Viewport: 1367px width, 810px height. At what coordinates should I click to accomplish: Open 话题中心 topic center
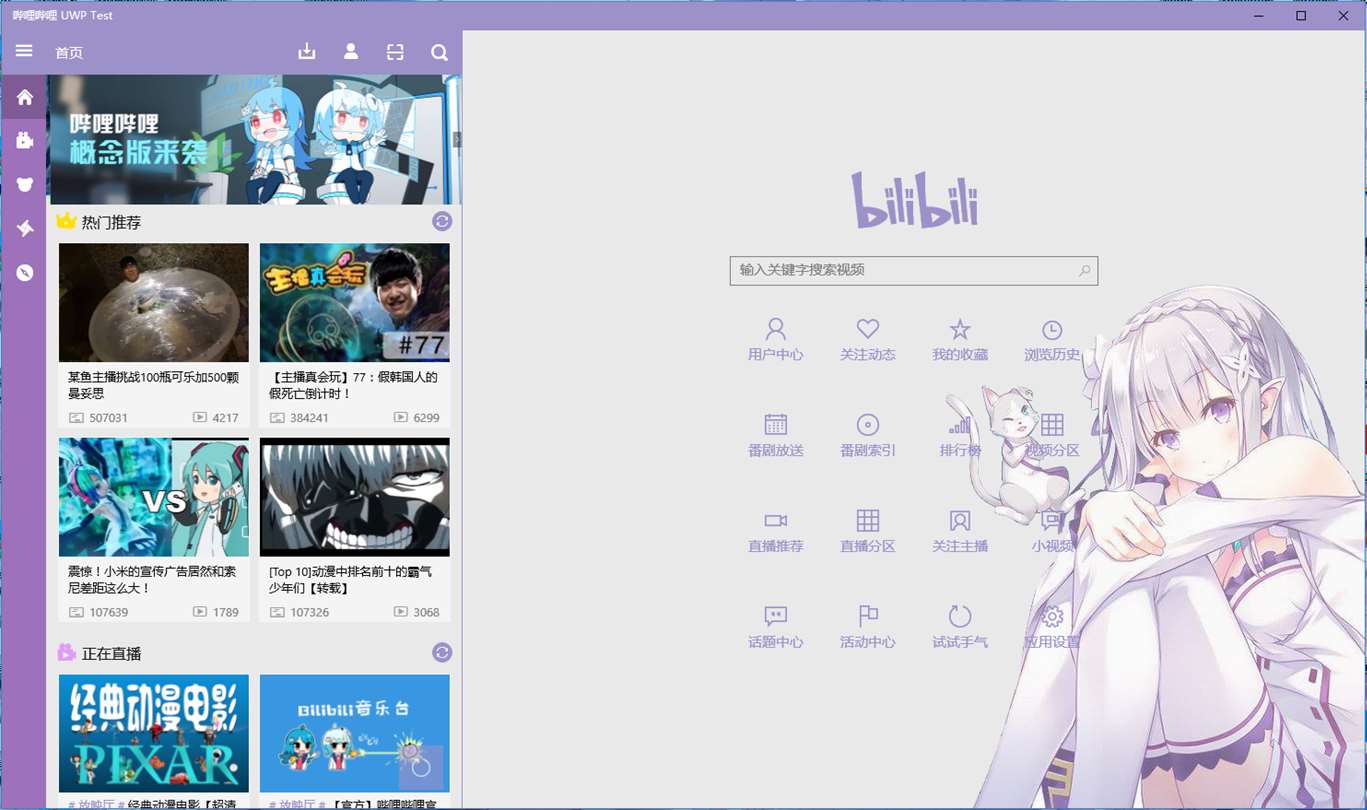coord(775,627)
